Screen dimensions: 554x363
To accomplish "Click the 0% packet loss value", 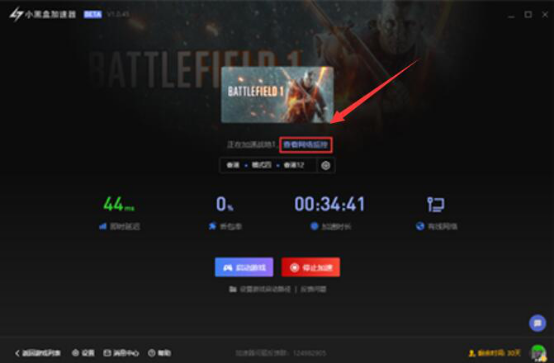I will point(225,204).
